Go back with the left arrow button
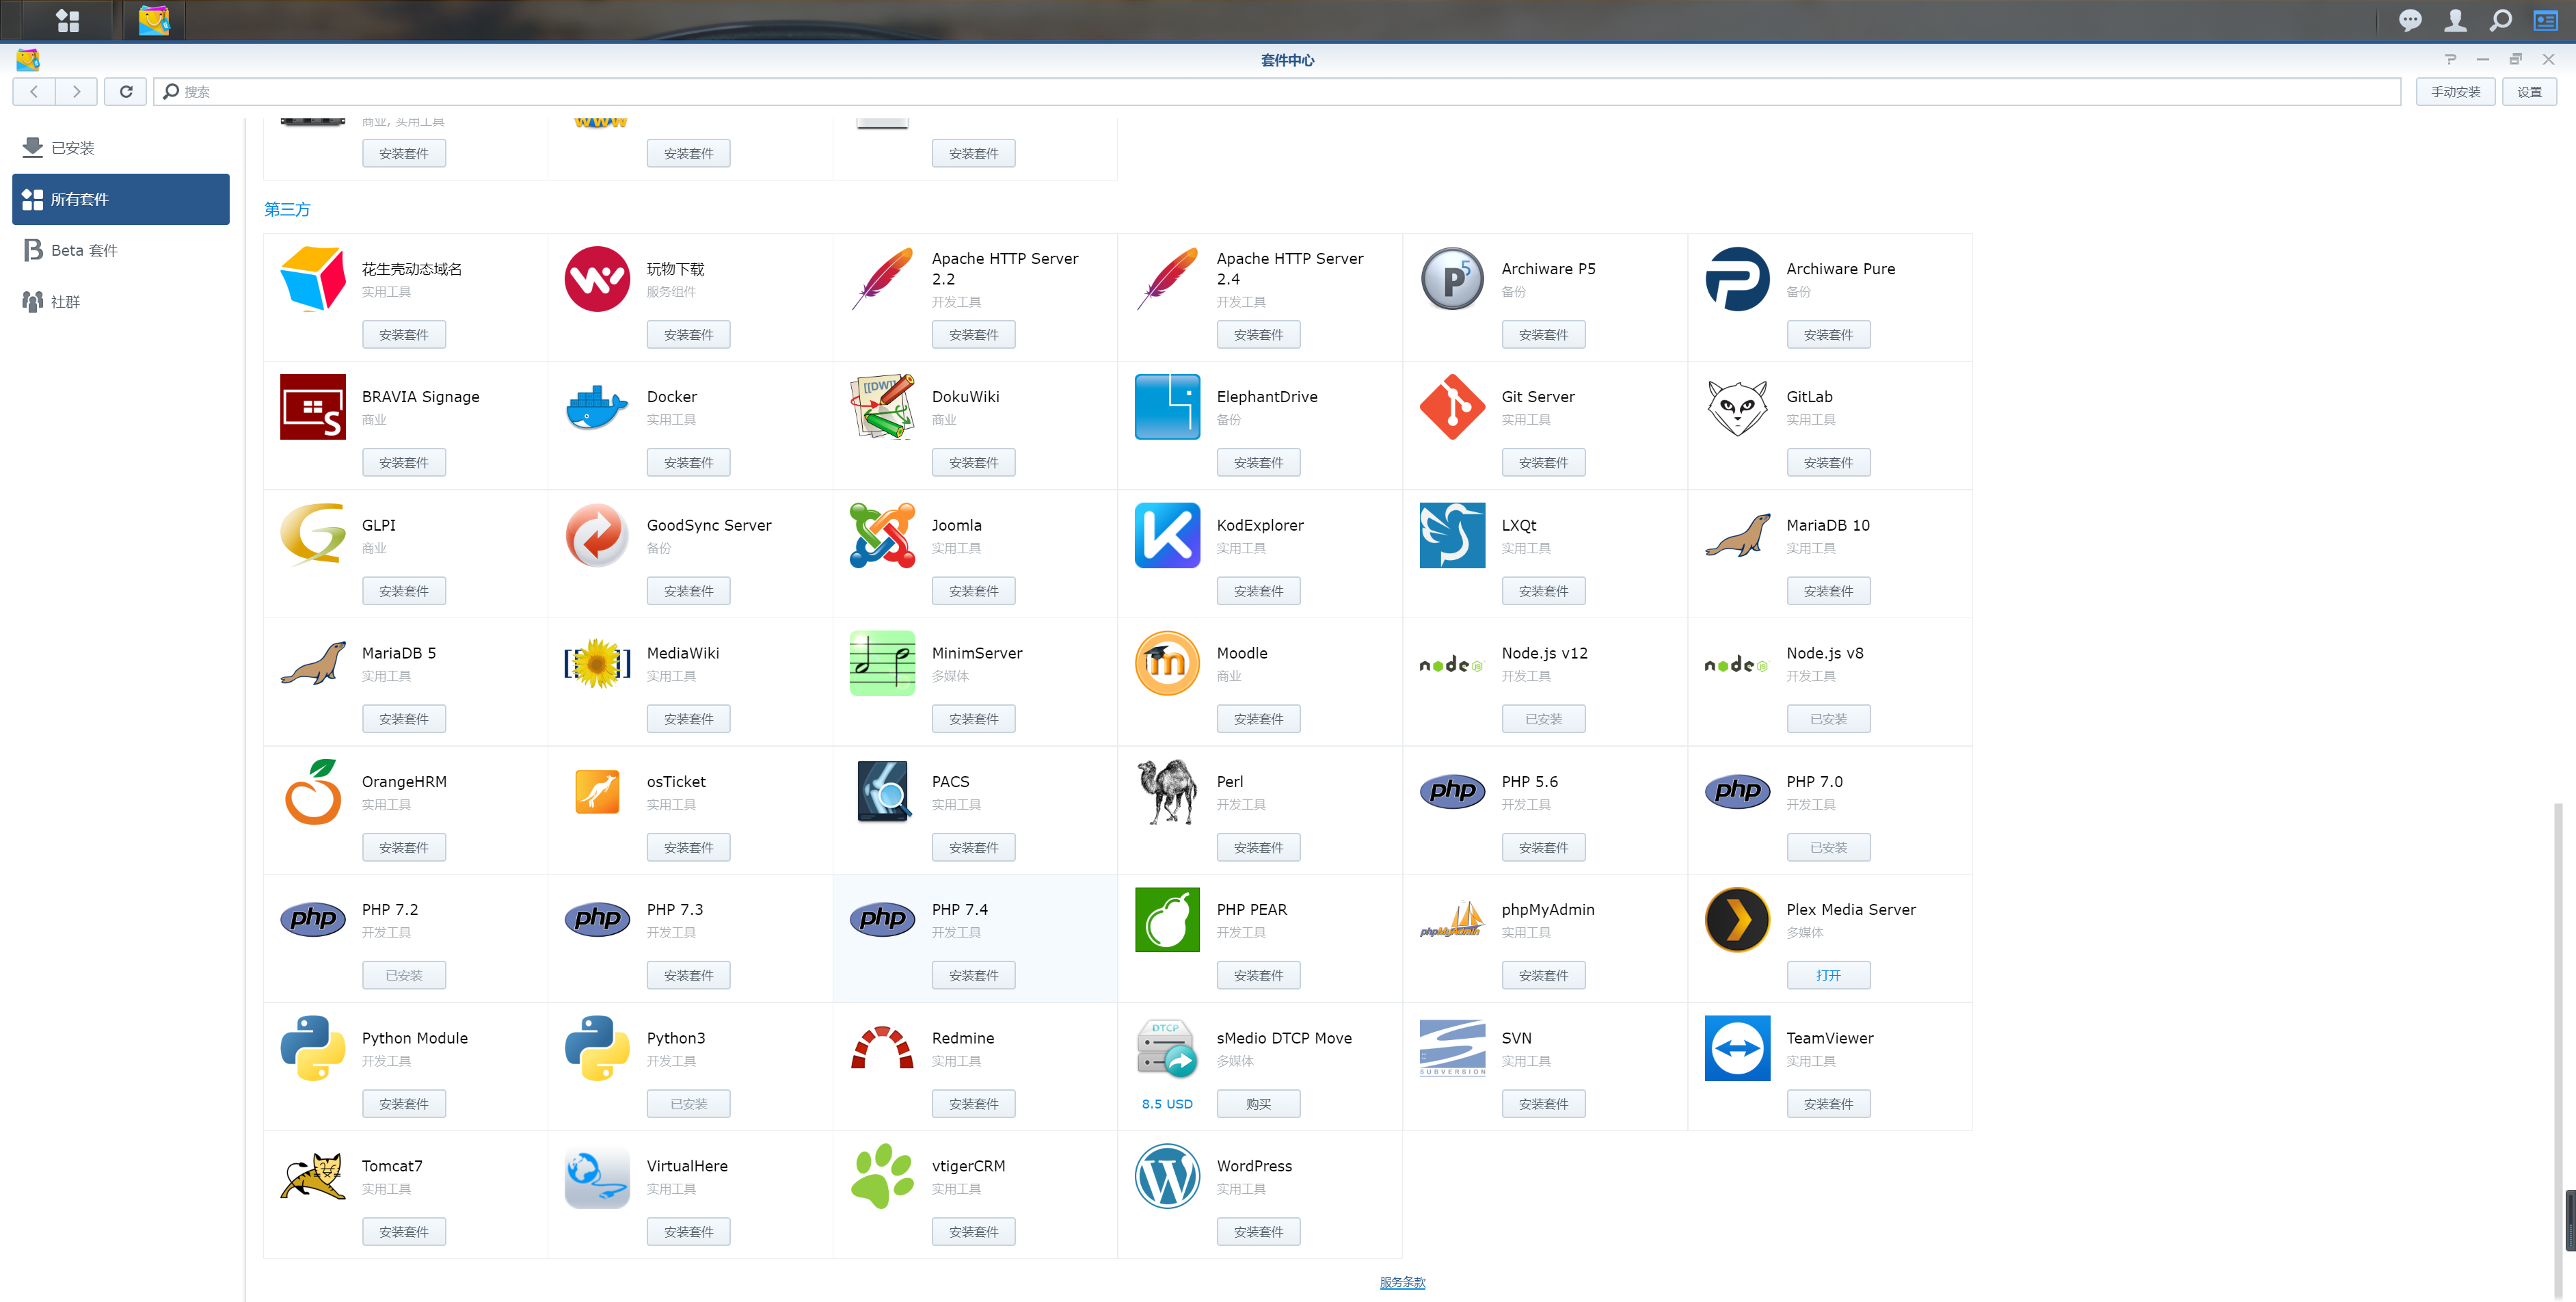 34,91
